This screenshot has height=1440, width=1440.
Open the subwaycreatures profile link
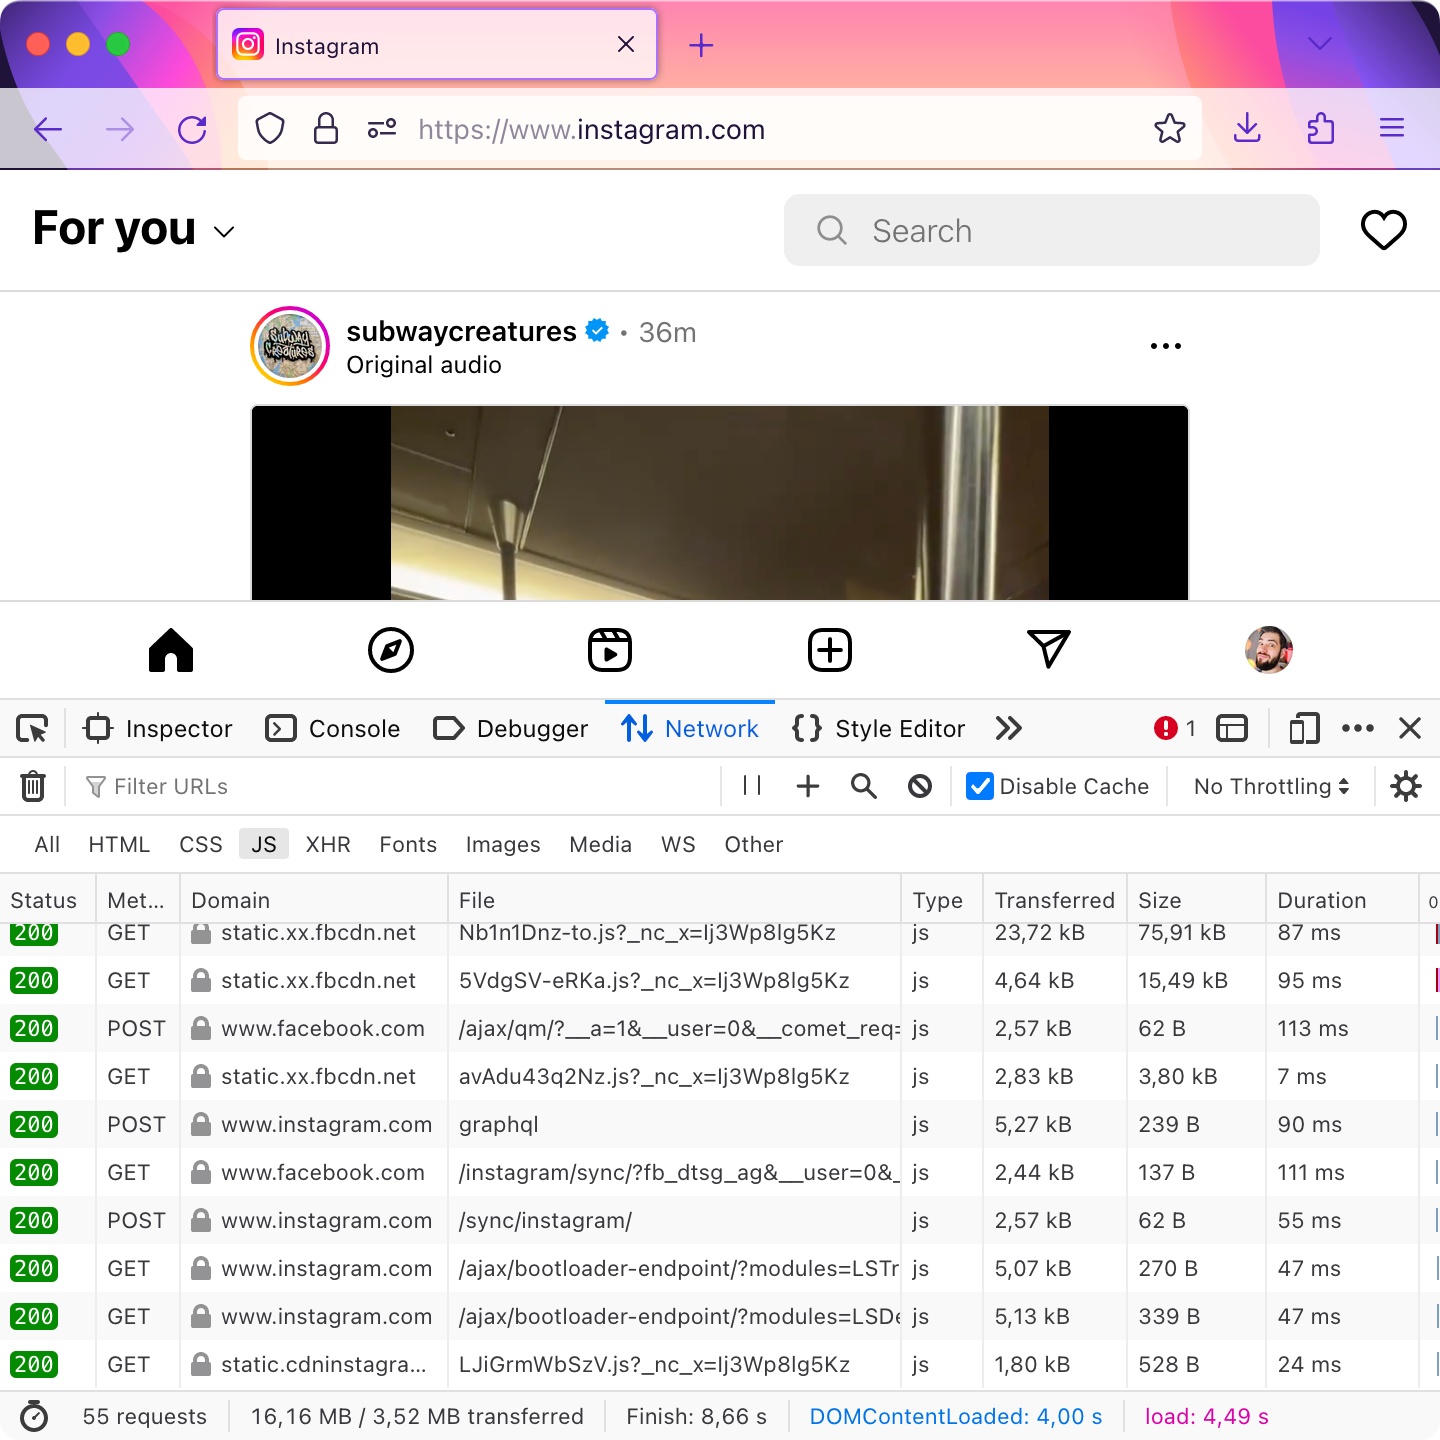461,331
